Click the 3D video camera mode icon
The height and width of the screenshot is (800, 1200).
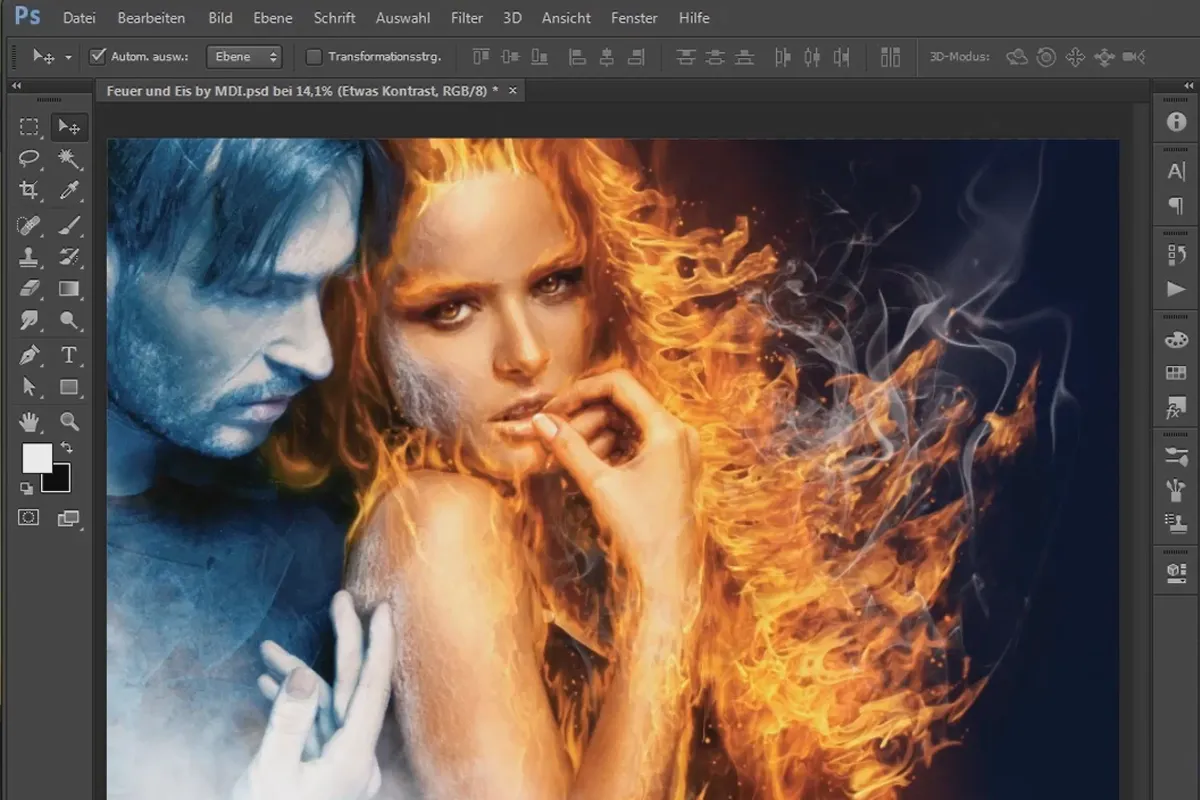point(1134,57)
